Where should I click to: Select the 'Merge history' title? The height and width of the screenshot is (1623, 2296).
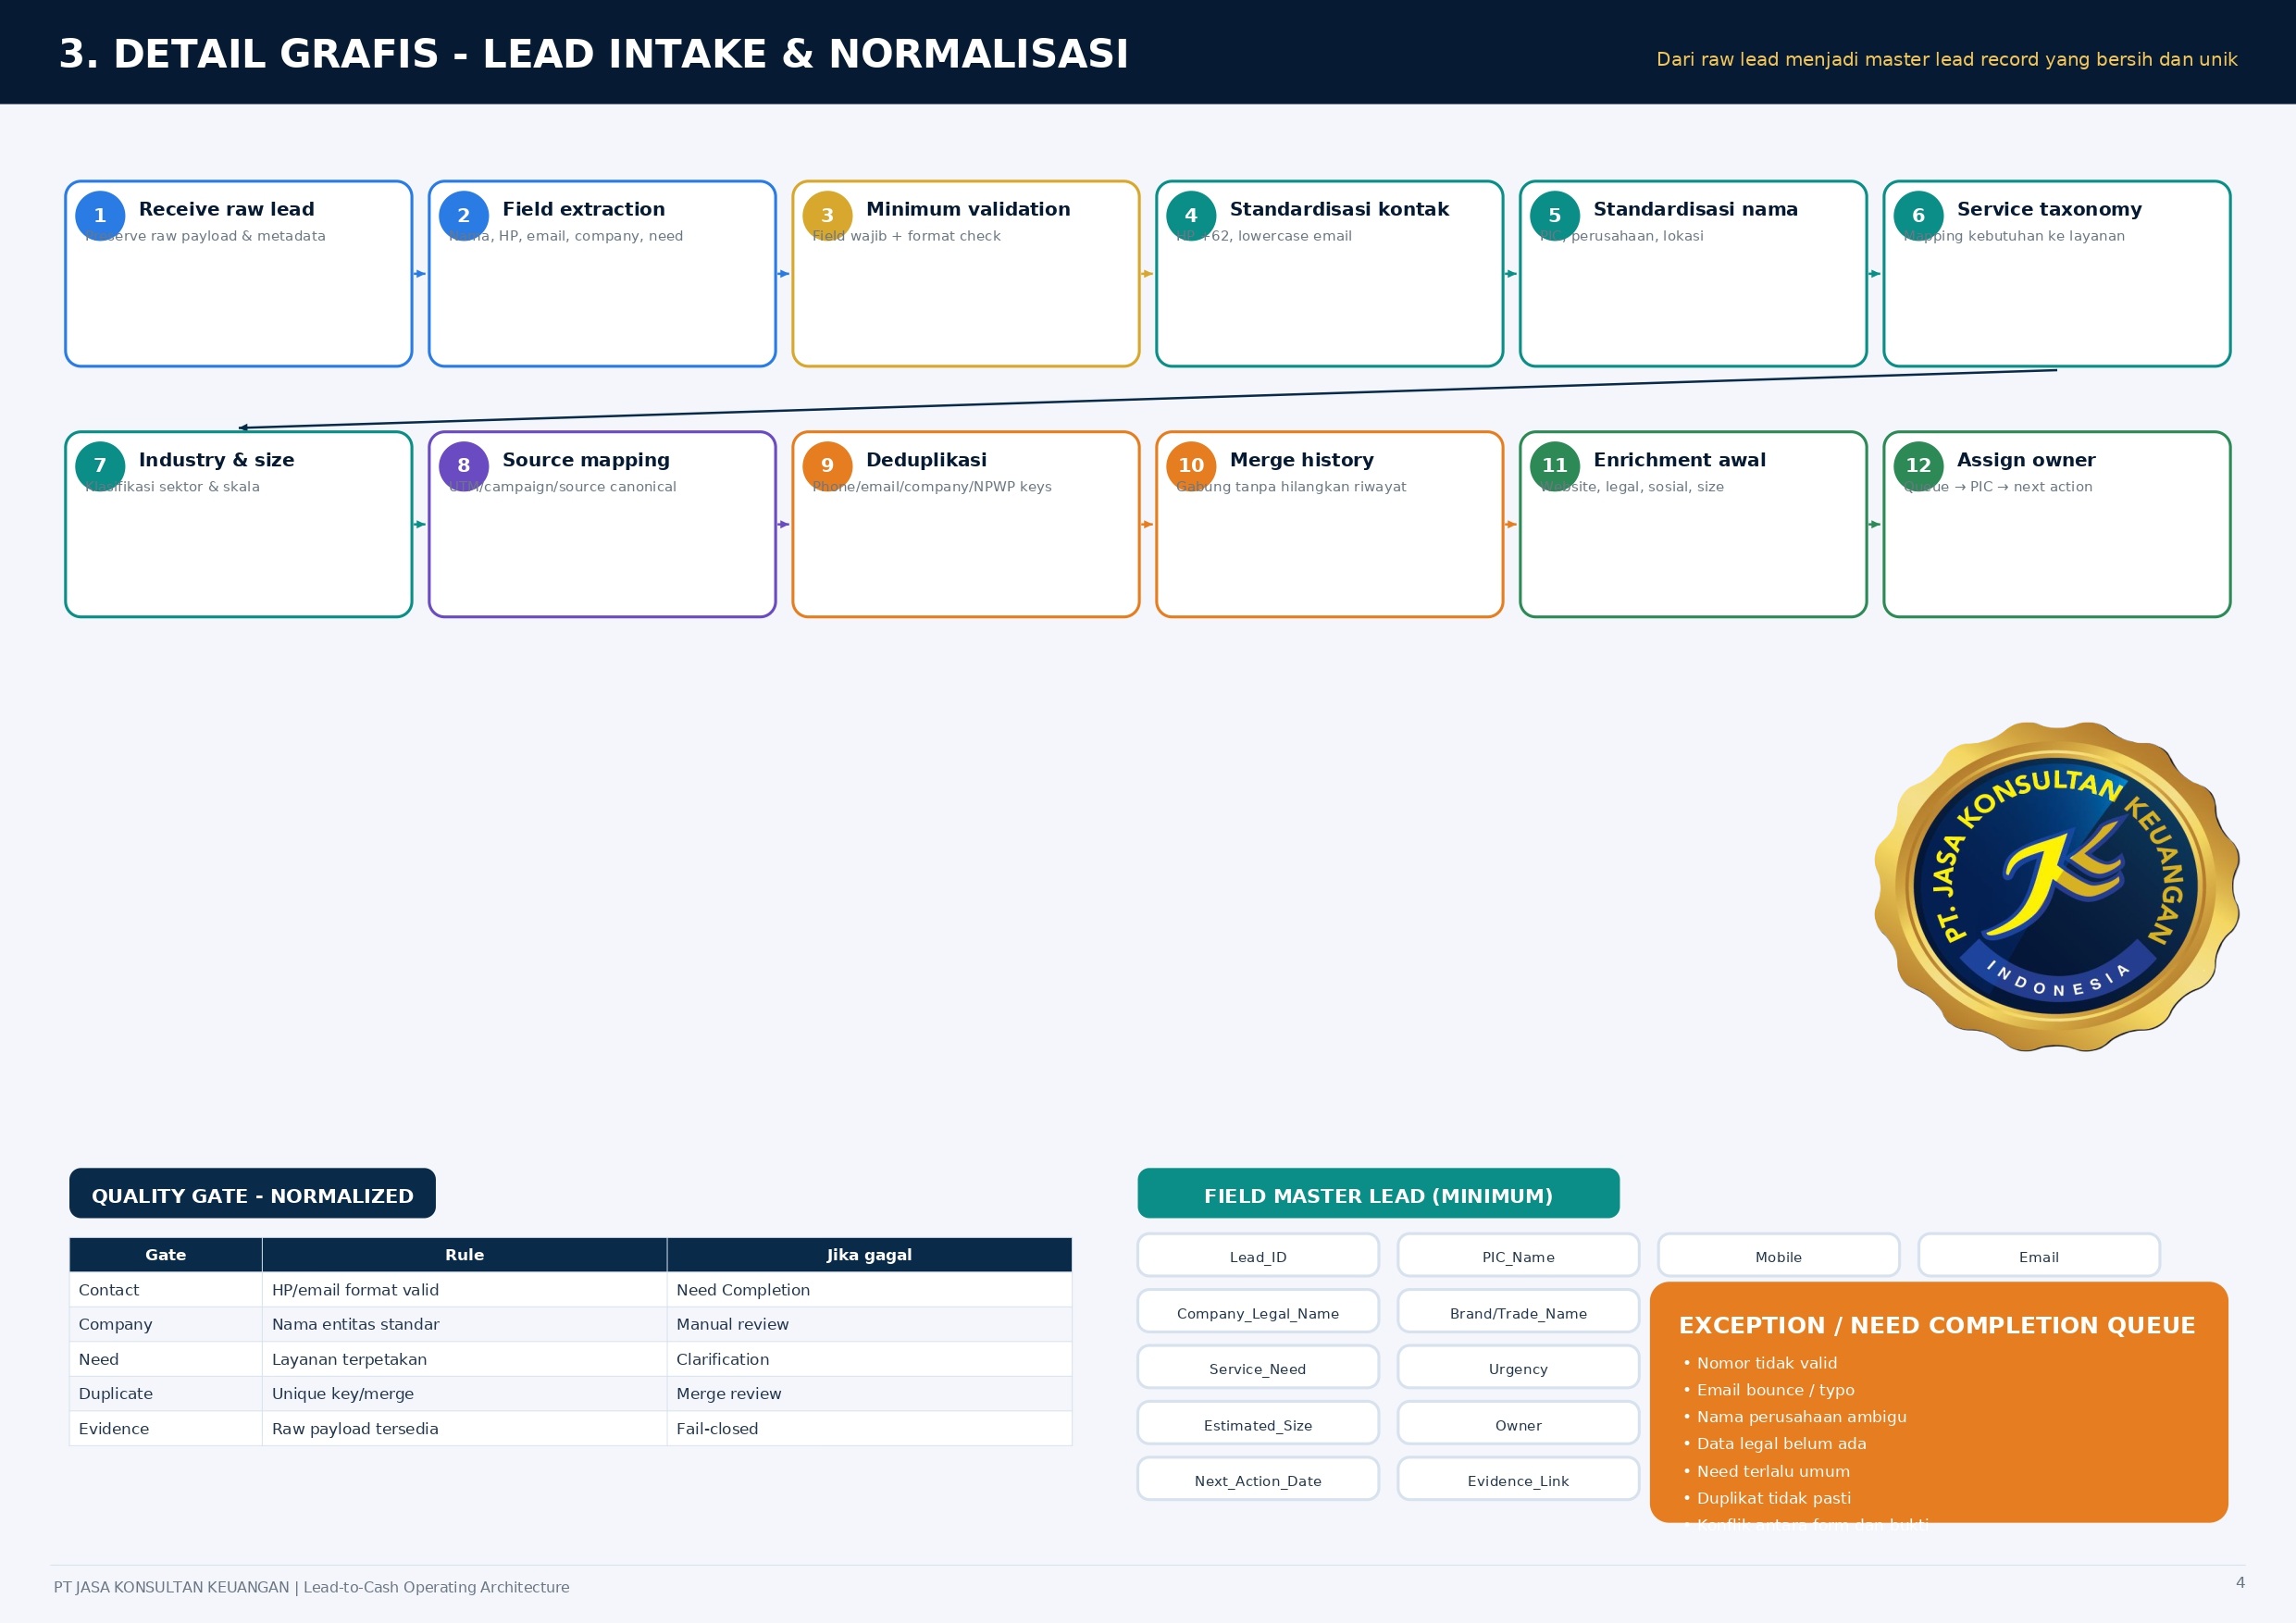point(1302,460)
